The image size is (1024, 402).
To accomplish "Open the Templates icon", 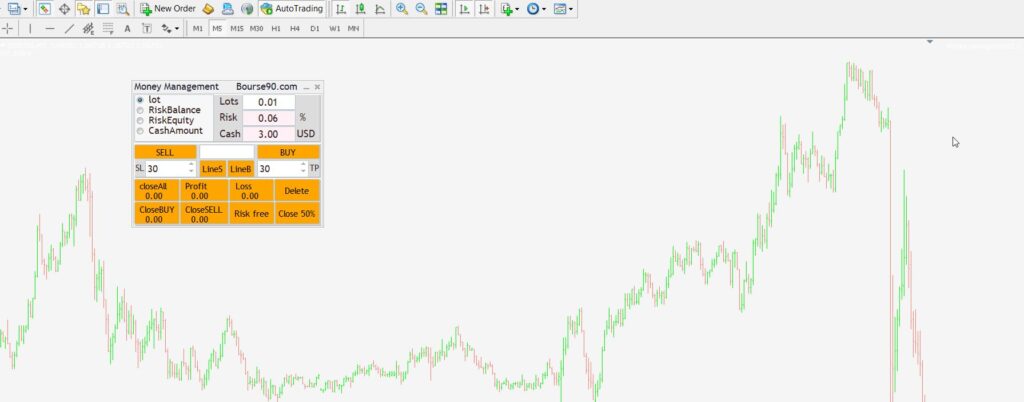I will click(560, 9).
